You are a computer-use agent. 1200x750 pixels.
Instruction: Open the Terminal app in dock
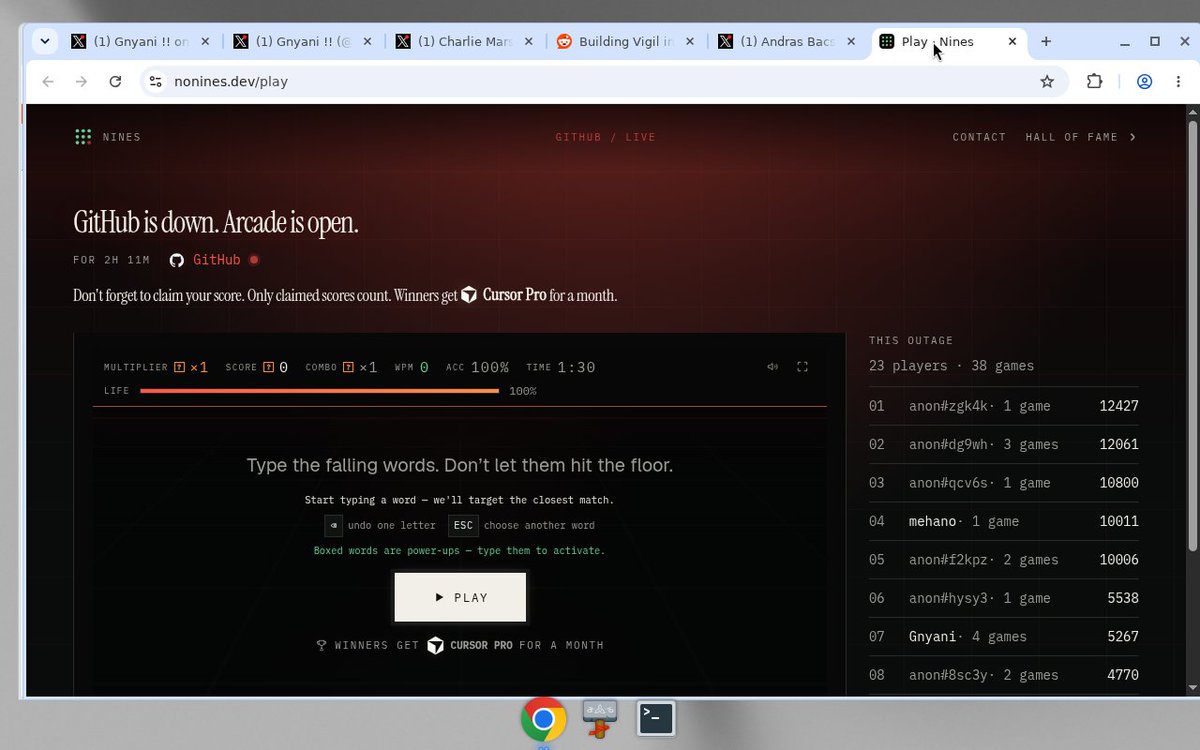coord(656,717)
